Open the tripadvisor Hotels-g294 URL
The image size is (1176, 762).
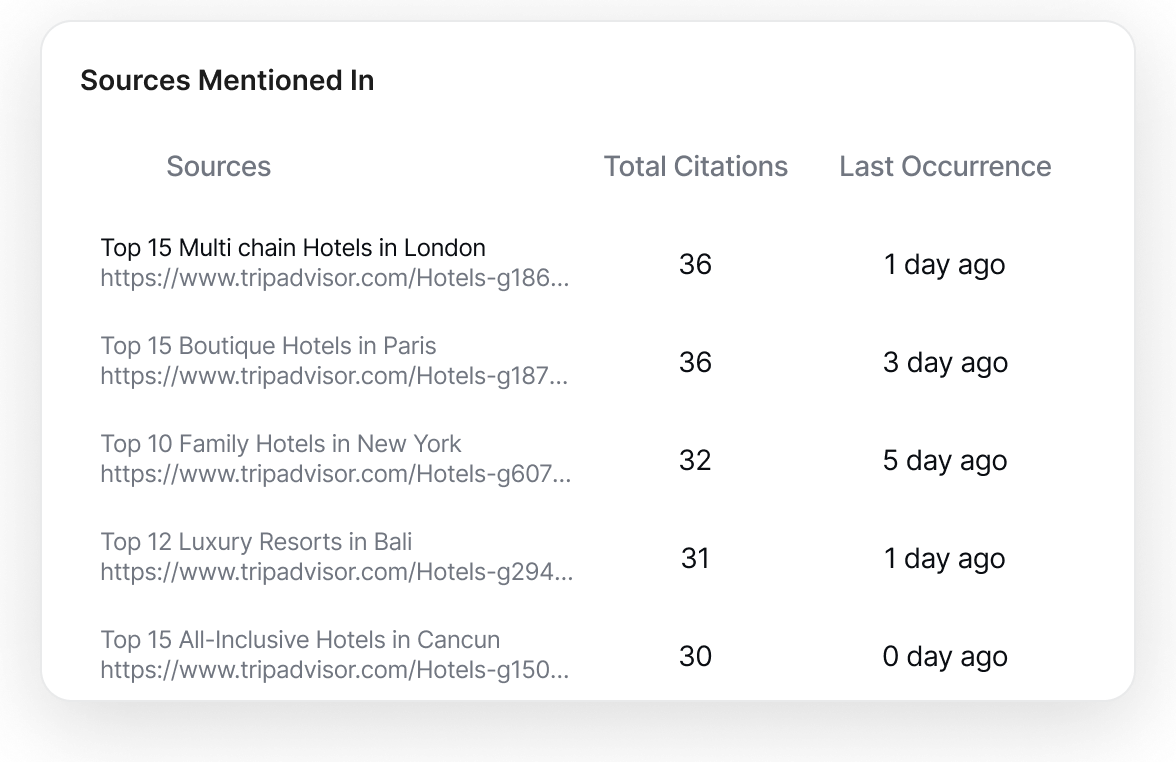click(x=336, y=572)
